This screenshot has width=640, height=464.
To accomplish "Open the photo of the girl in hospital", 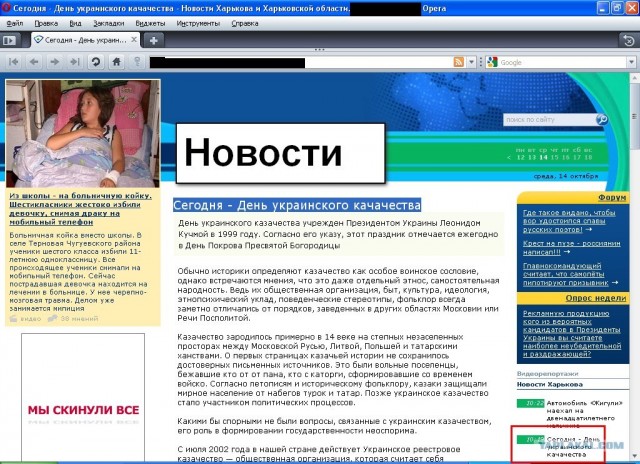I will point(83,133).
